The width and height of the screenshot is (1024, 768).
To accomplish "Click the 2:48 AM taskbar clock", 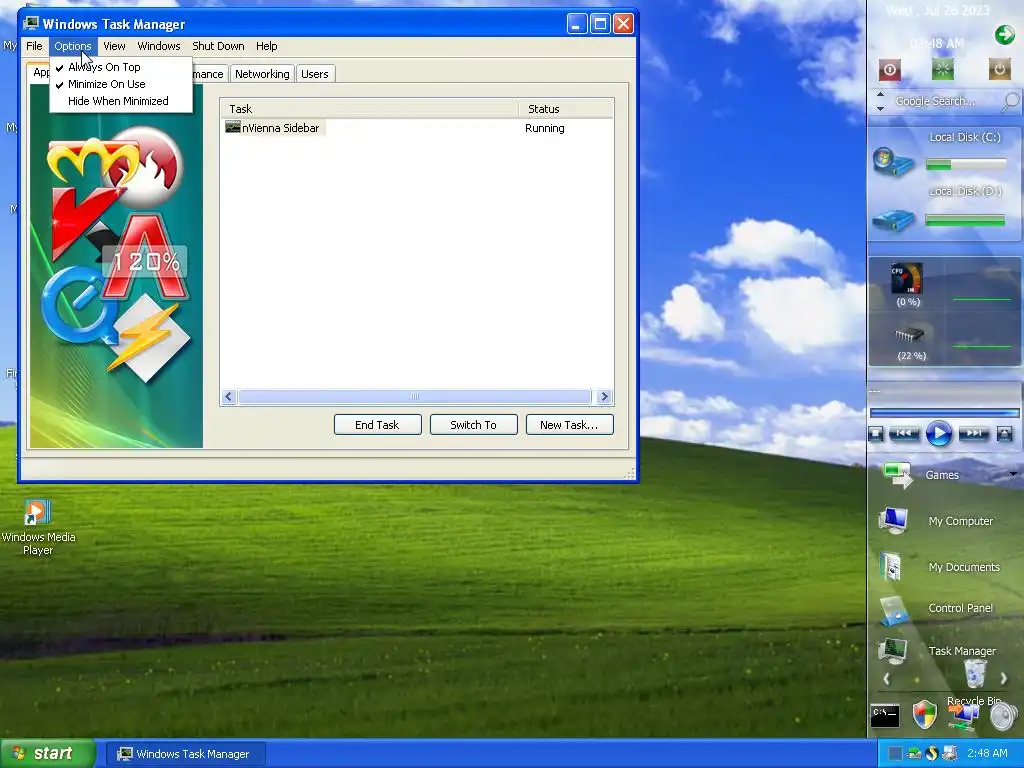I will (987, 754).
